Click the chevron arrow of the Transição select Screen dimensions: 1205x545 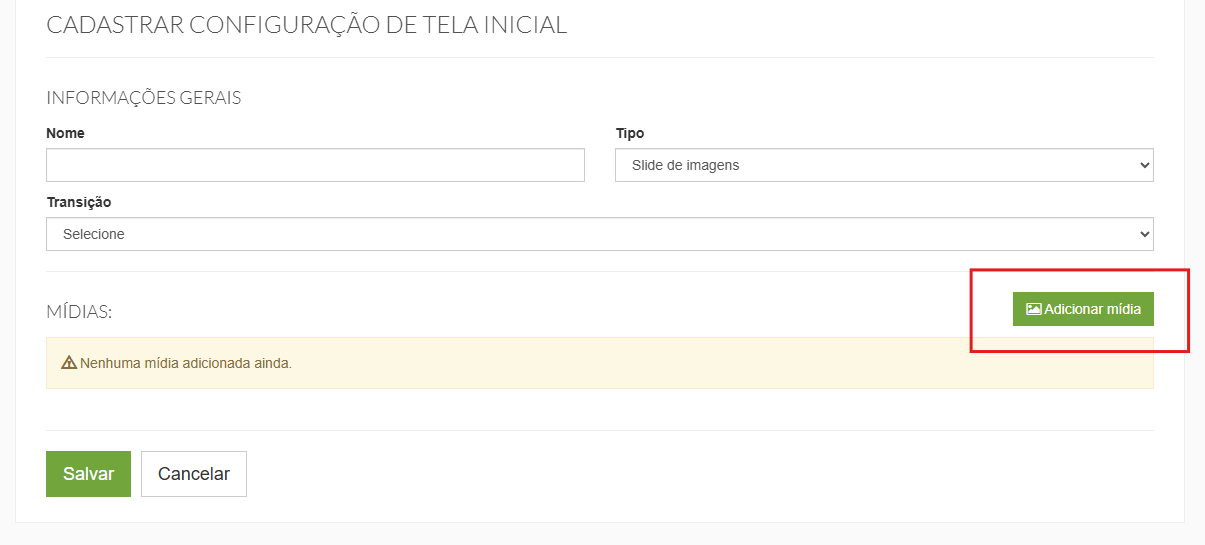coord(1145,234)
